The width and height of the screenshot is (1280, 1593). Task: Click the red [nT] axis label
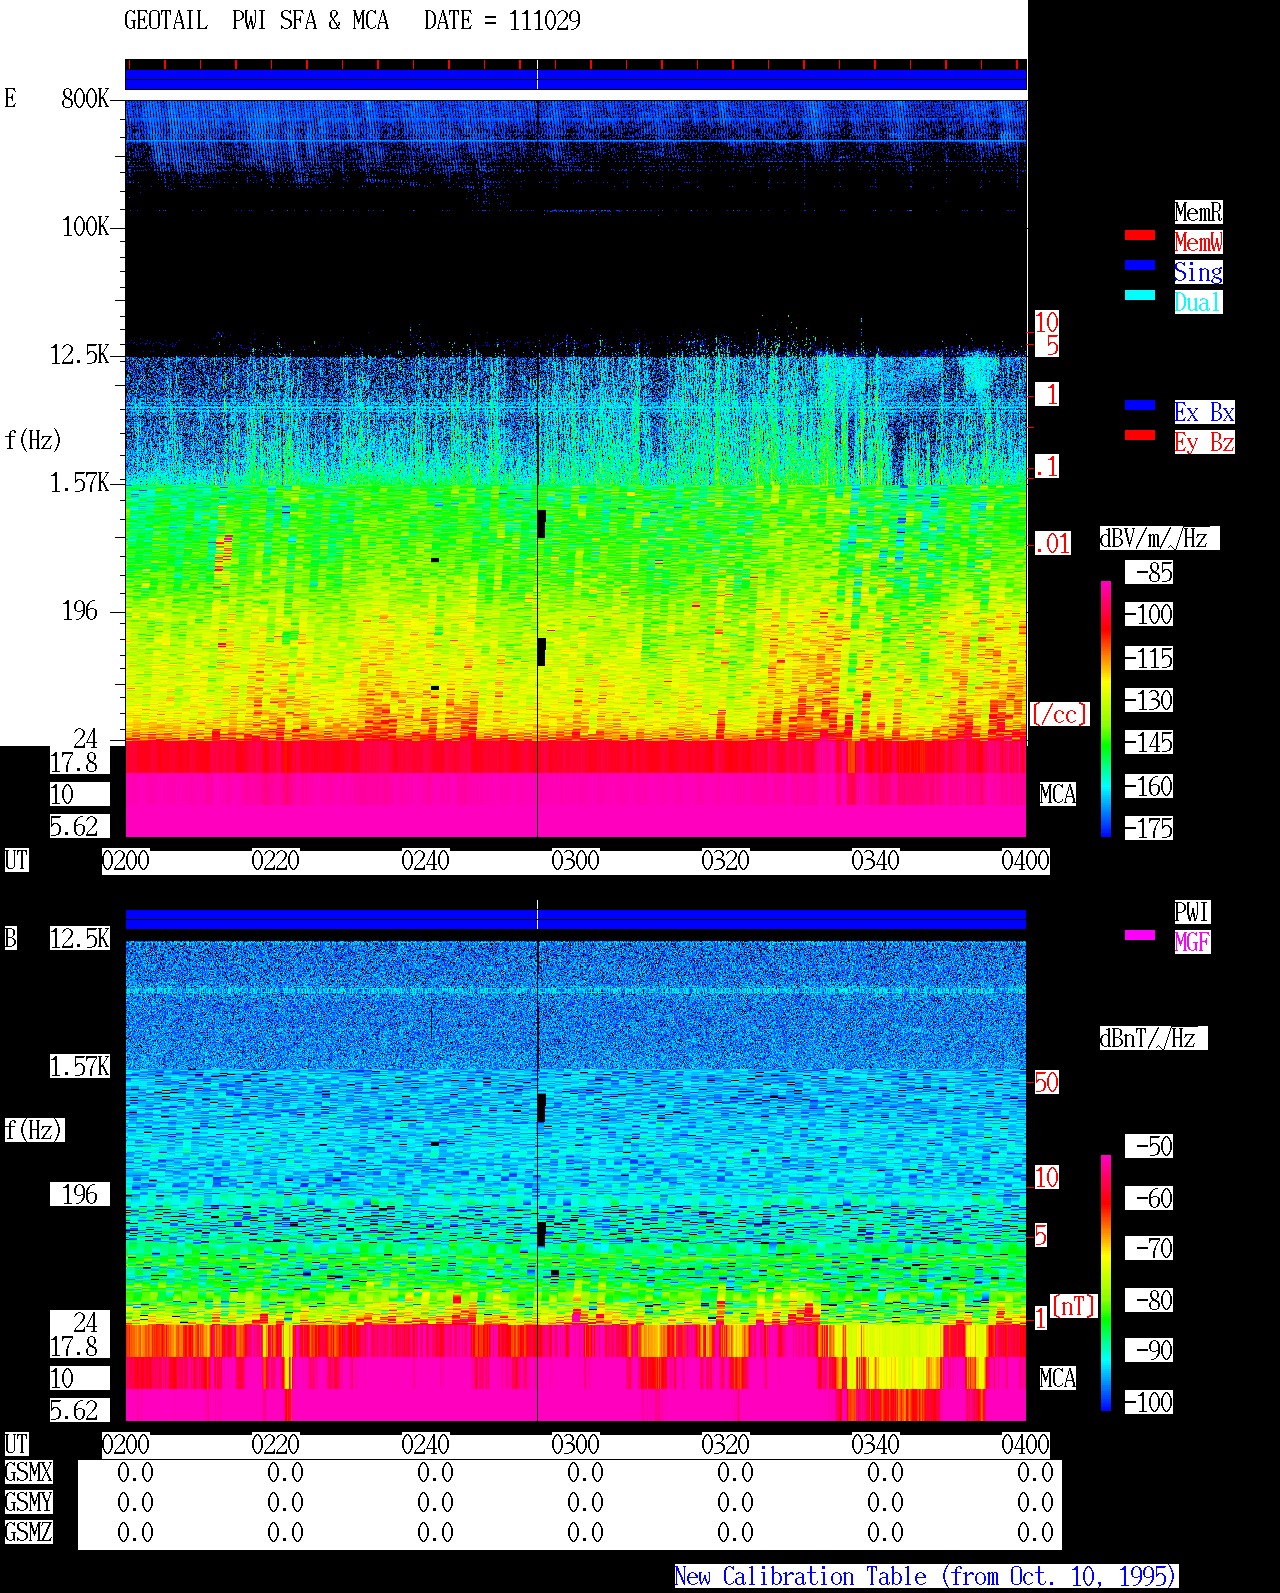tap(1074, 1306)
